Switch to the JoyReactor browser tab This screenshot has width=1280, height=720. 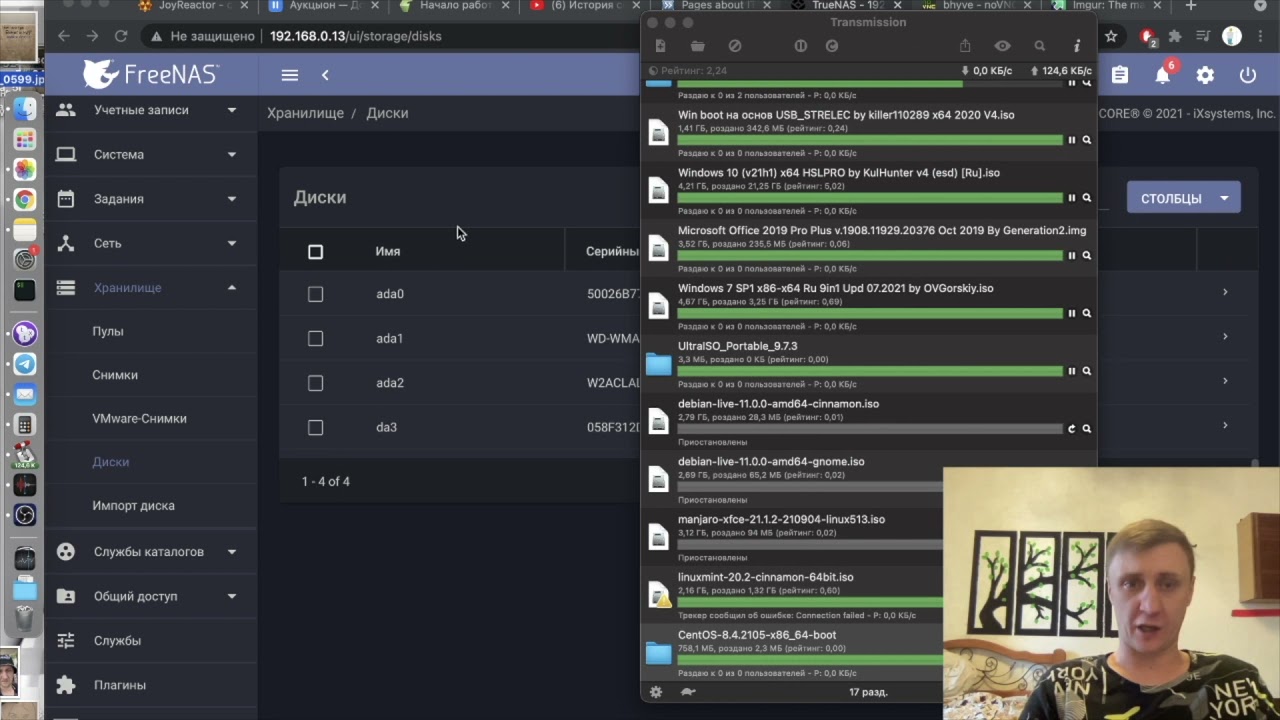click(190, 6)
